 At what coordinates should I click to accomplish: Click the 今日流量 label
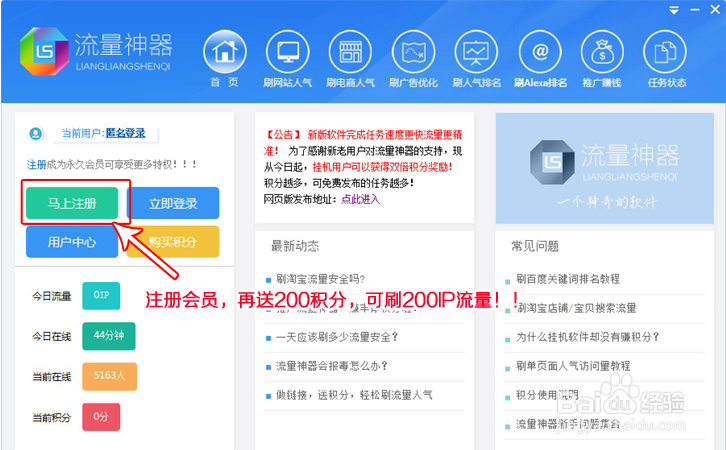[51, 296]
